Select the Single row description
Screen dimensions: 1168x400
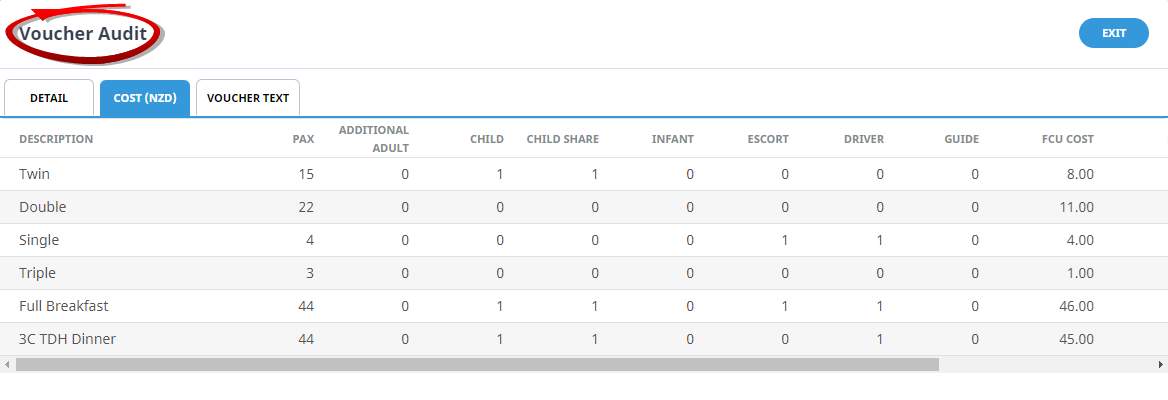[39, 240]
